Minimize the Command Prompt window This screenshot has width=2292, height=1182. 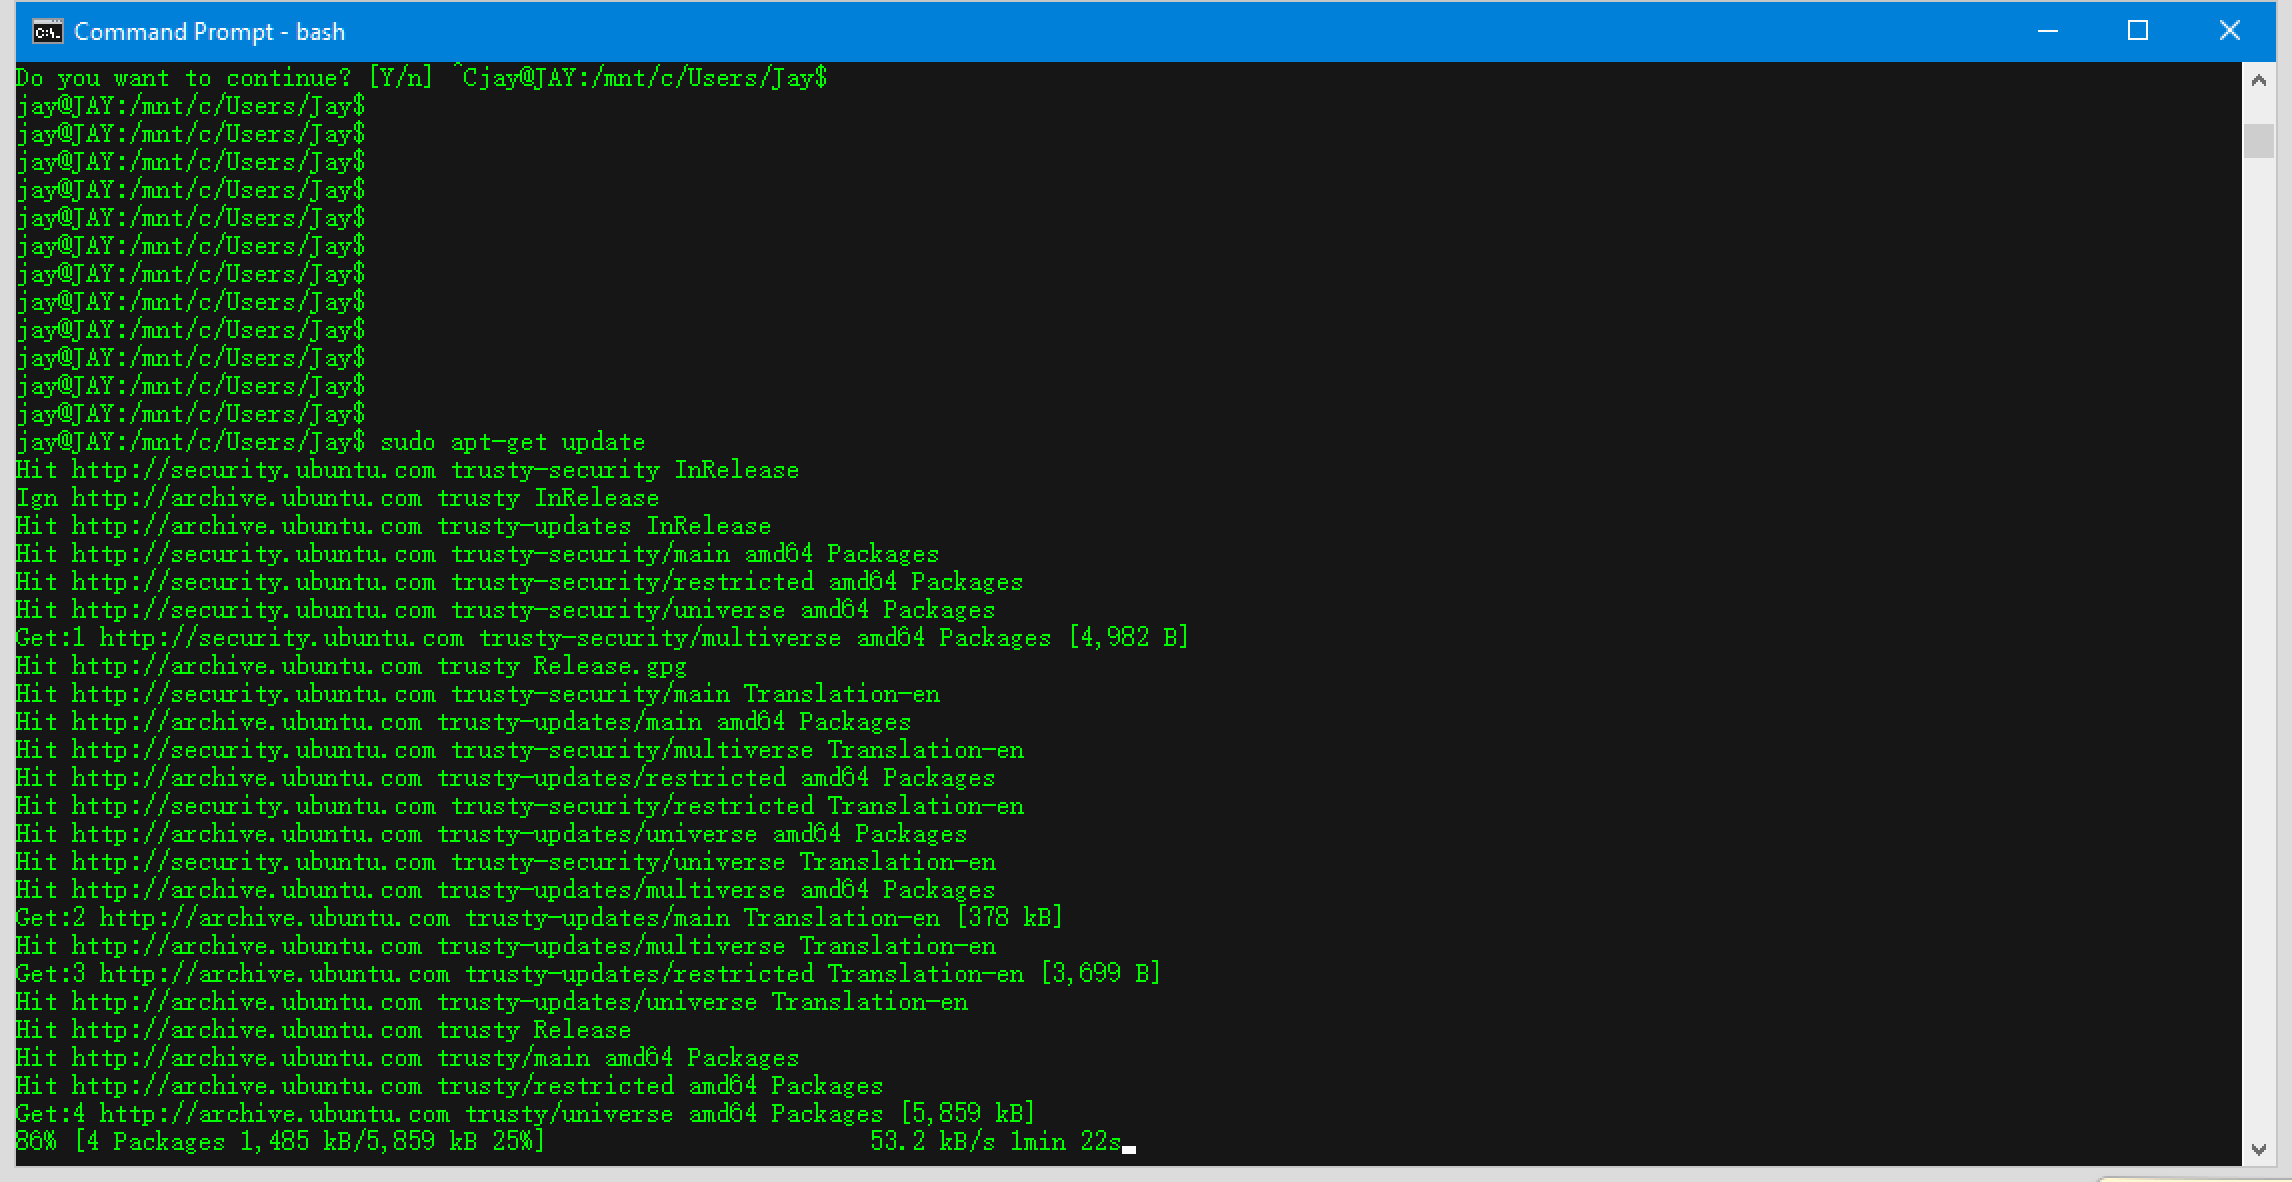(x=2047, y=31)
